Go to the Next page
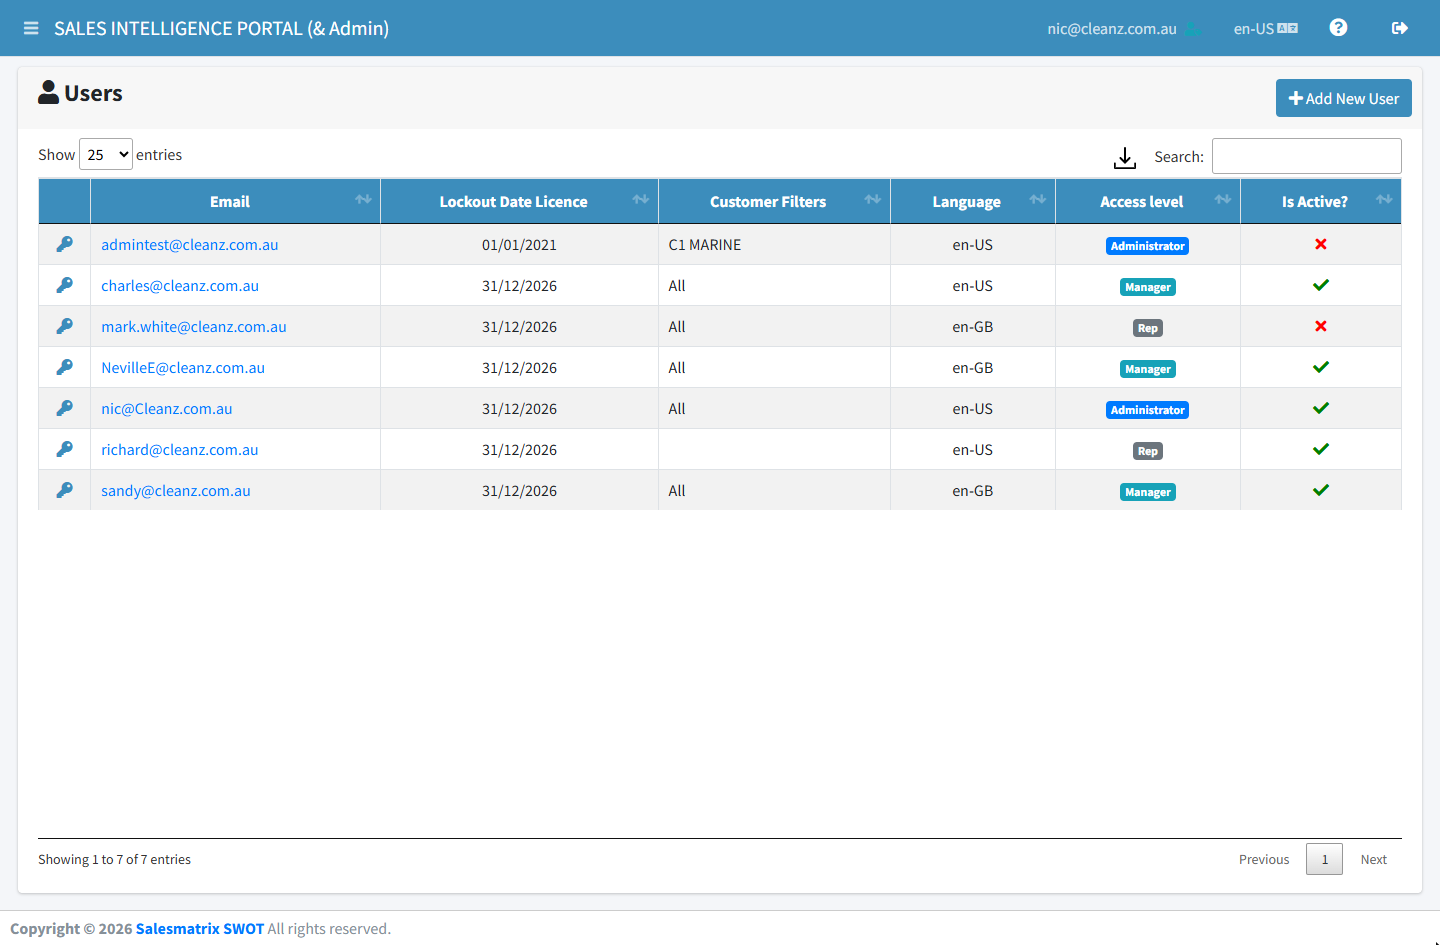Image resolution: width=1440 pixels, height=945 pixels. [1374, 859]
